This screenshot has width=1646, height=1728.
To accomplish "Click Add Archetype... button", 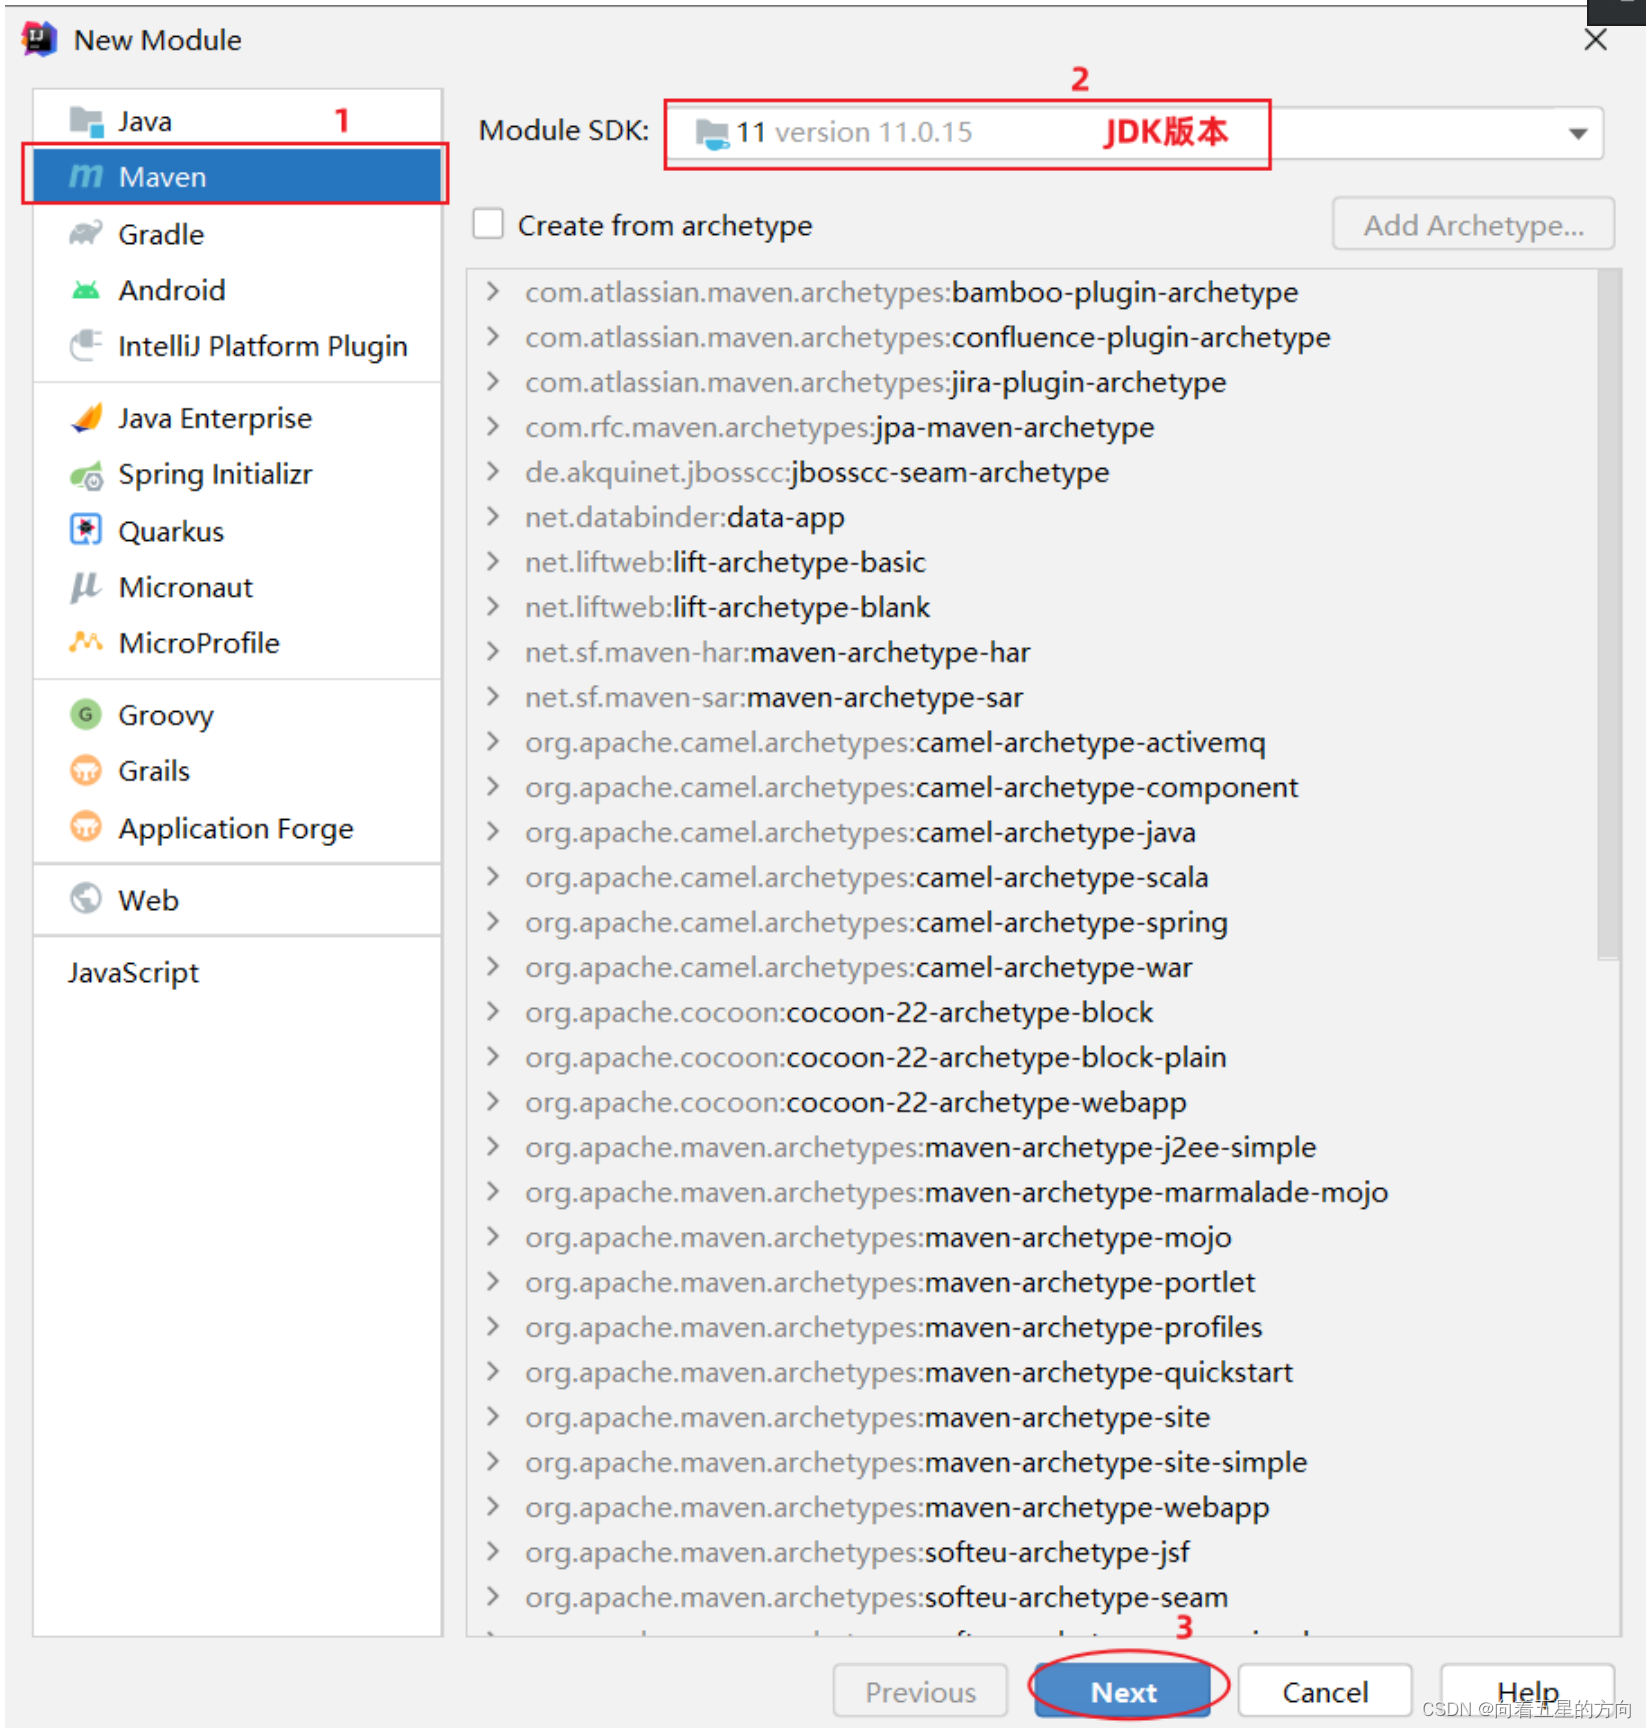I will coord(1473,224).
